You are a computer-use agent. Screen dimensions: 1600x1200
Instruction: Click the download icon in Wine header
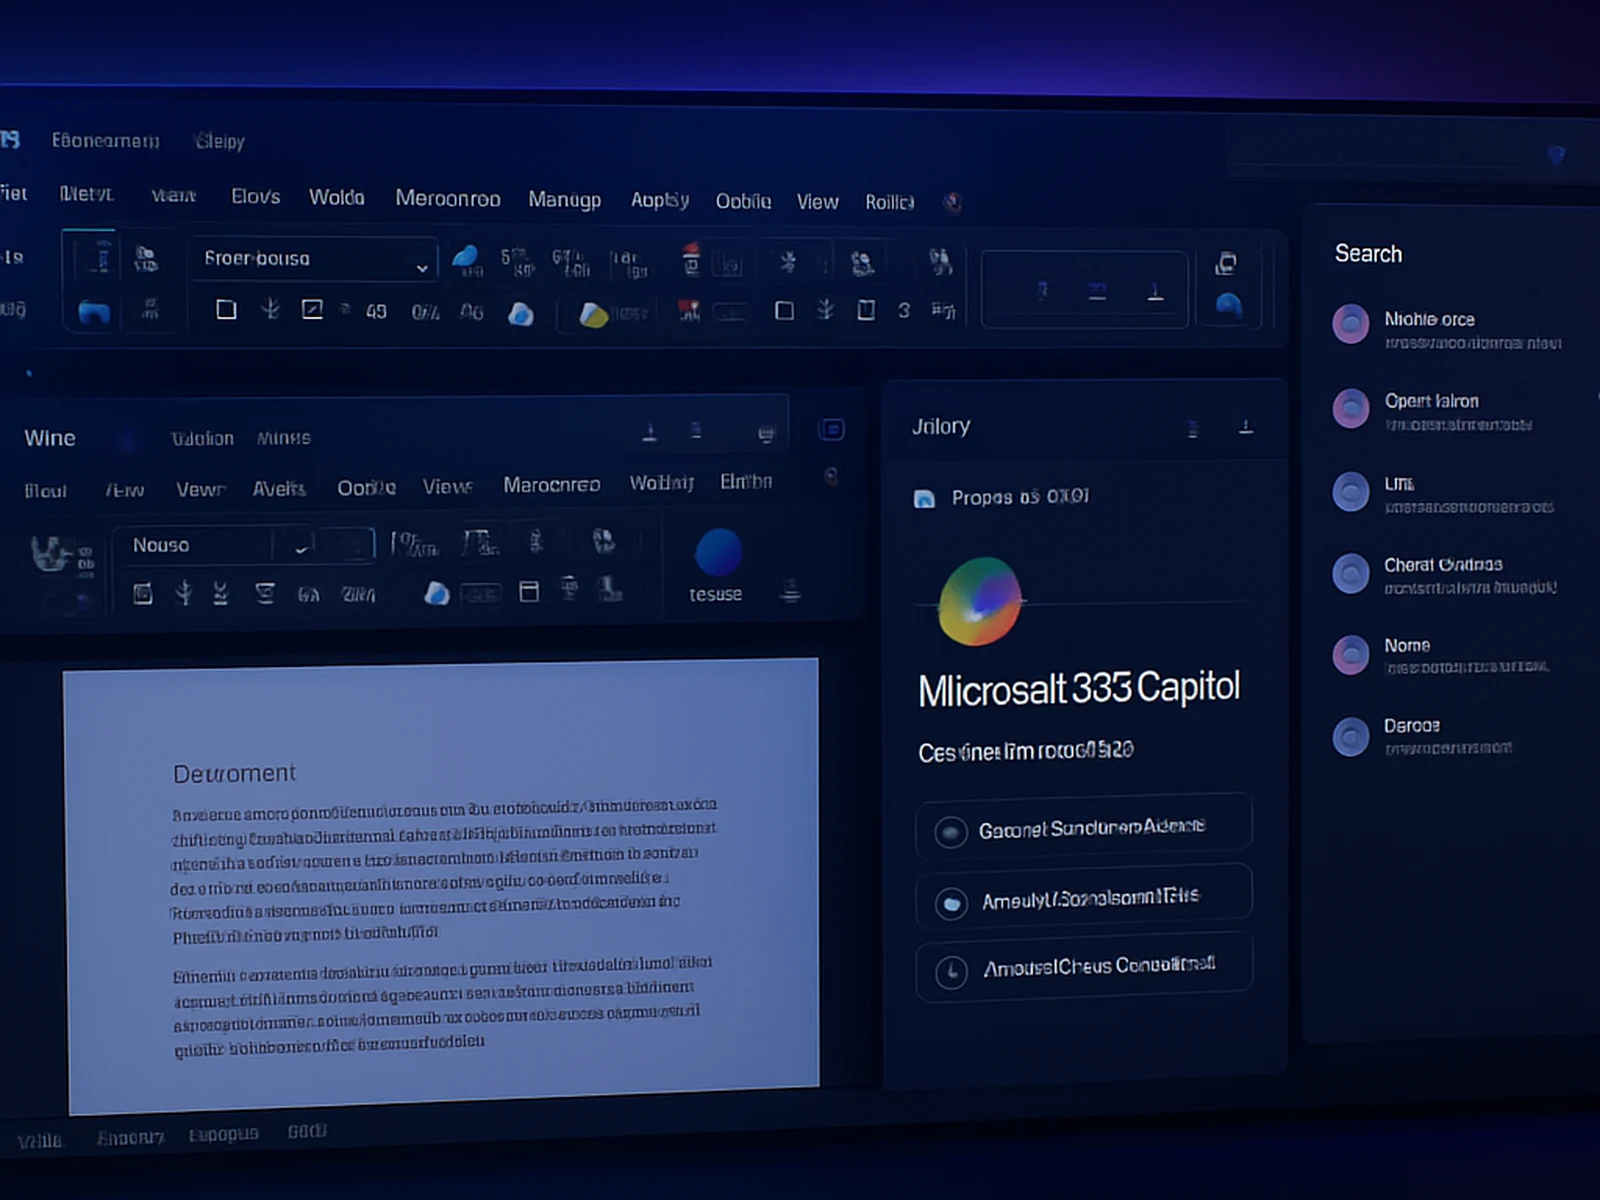click(649, 432)
